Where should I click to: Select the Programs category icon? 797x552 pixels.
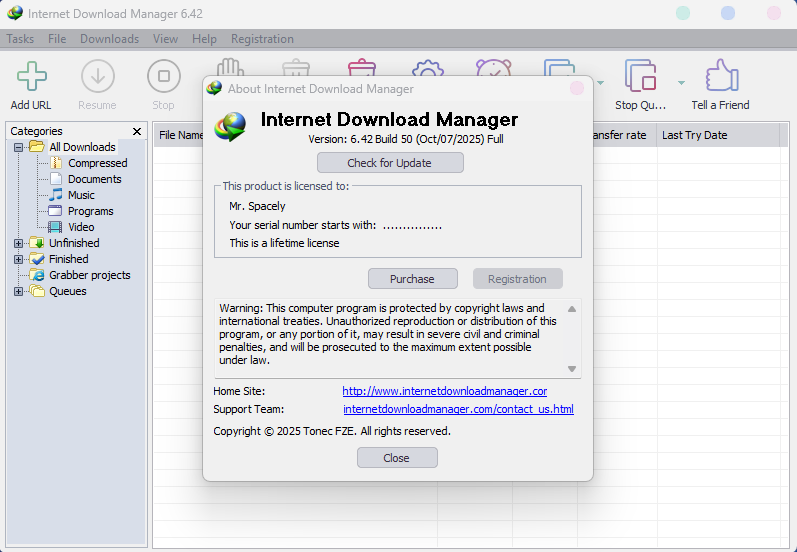[55, 210]
